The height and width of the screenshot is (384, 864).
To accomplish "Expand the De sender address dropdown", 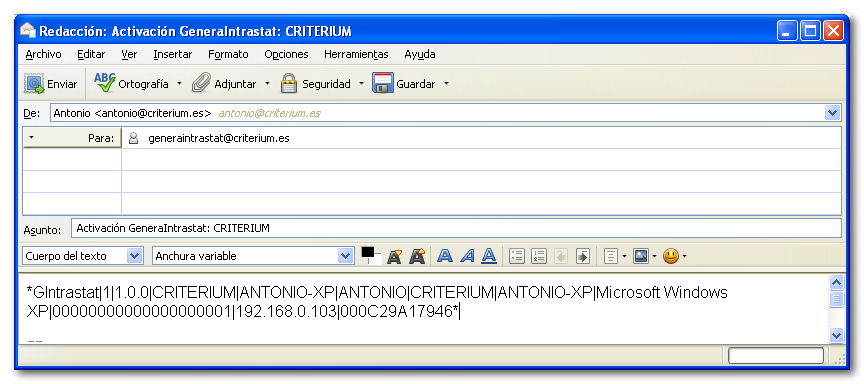I will [832, 113].
